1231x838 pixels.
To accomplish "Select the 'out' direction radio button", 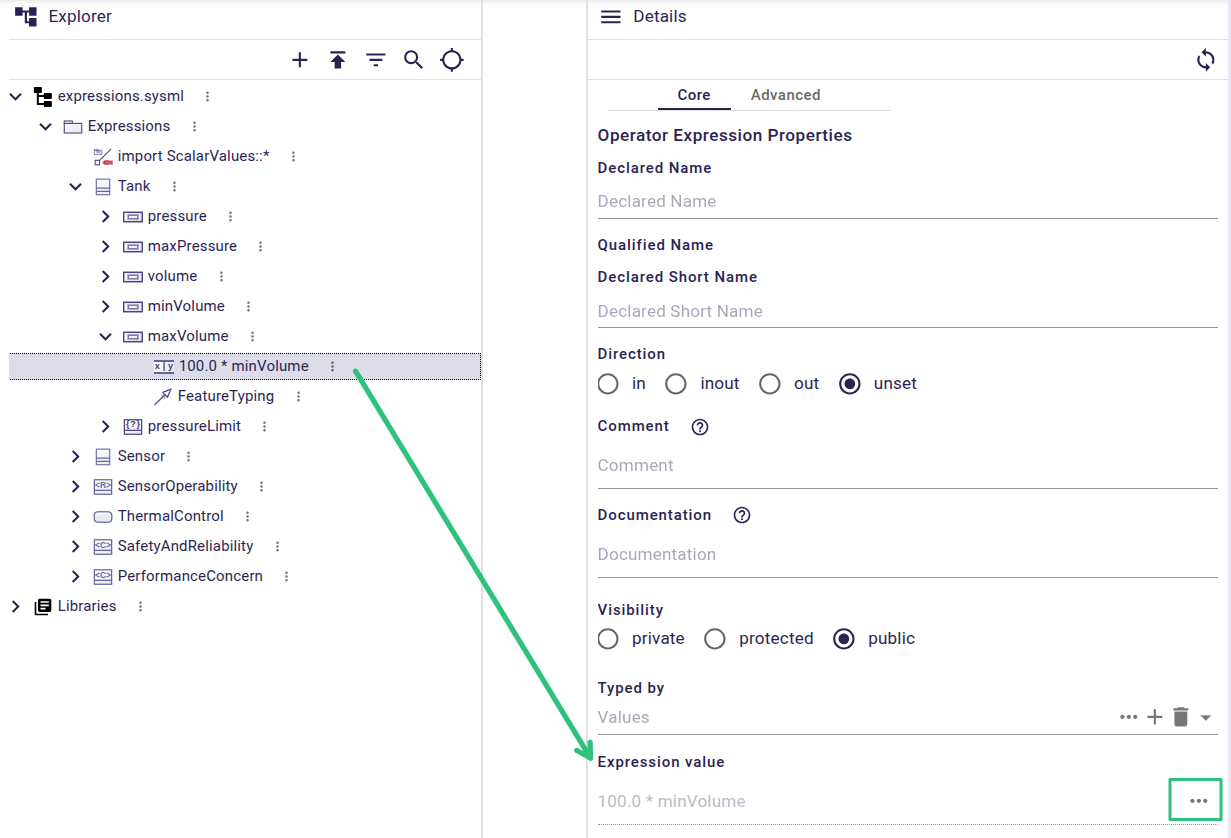I will (x=770, y=384).
